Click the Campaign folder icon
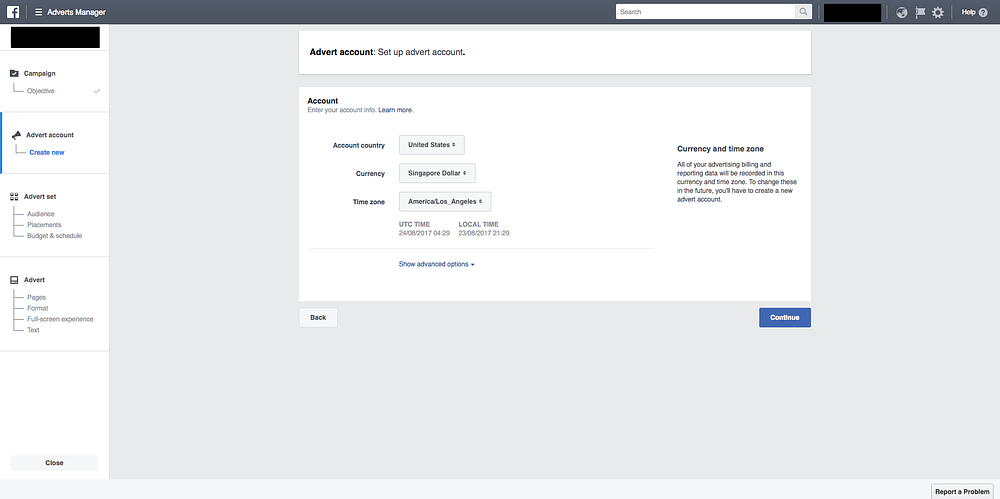The width and height of the screenshot is (1000, 499). 15,73
